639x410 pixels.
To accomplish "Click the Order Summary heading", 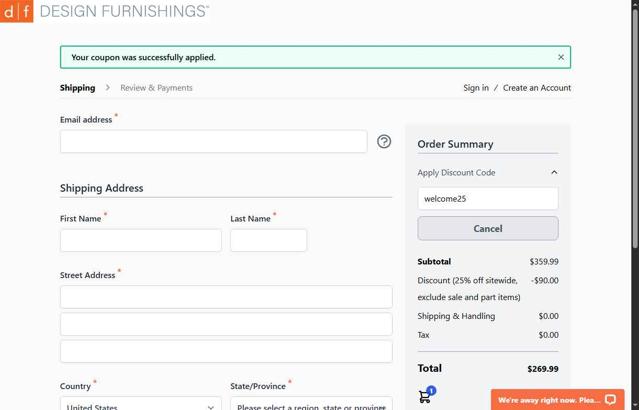I will pos(455,144).
